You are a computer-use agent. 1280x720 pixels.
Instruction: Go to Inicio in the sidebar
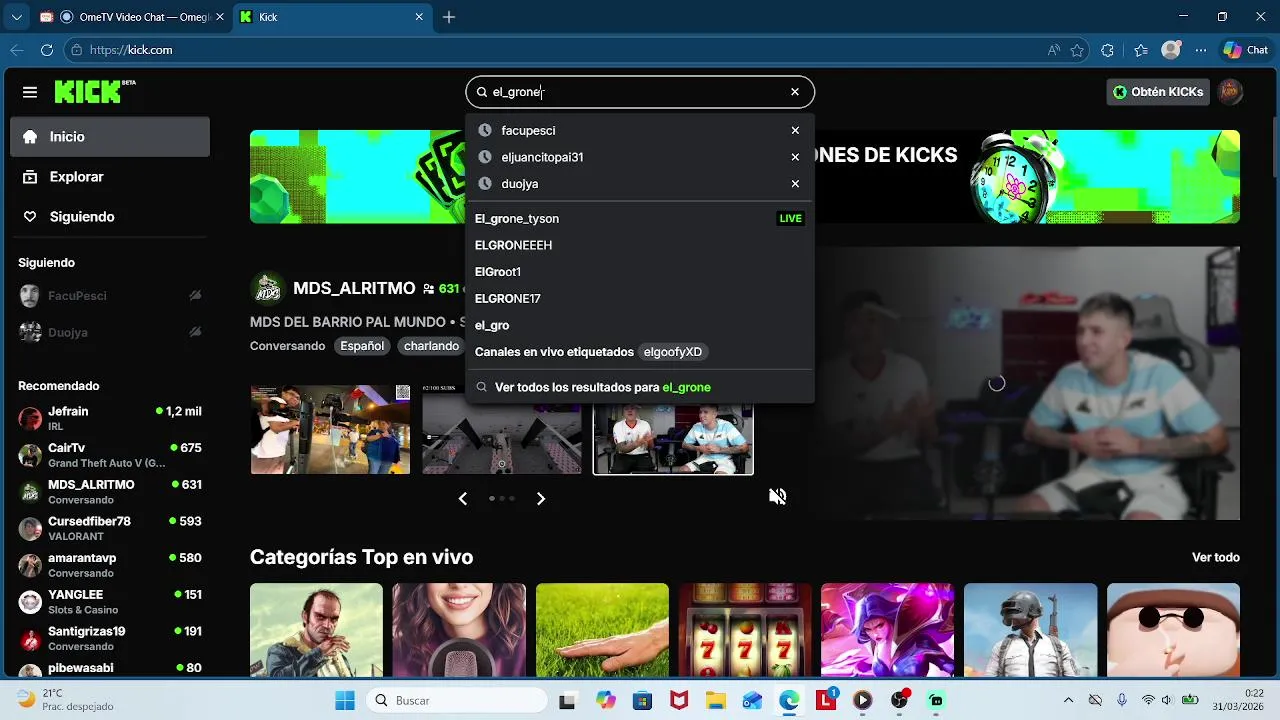[110, 137]
